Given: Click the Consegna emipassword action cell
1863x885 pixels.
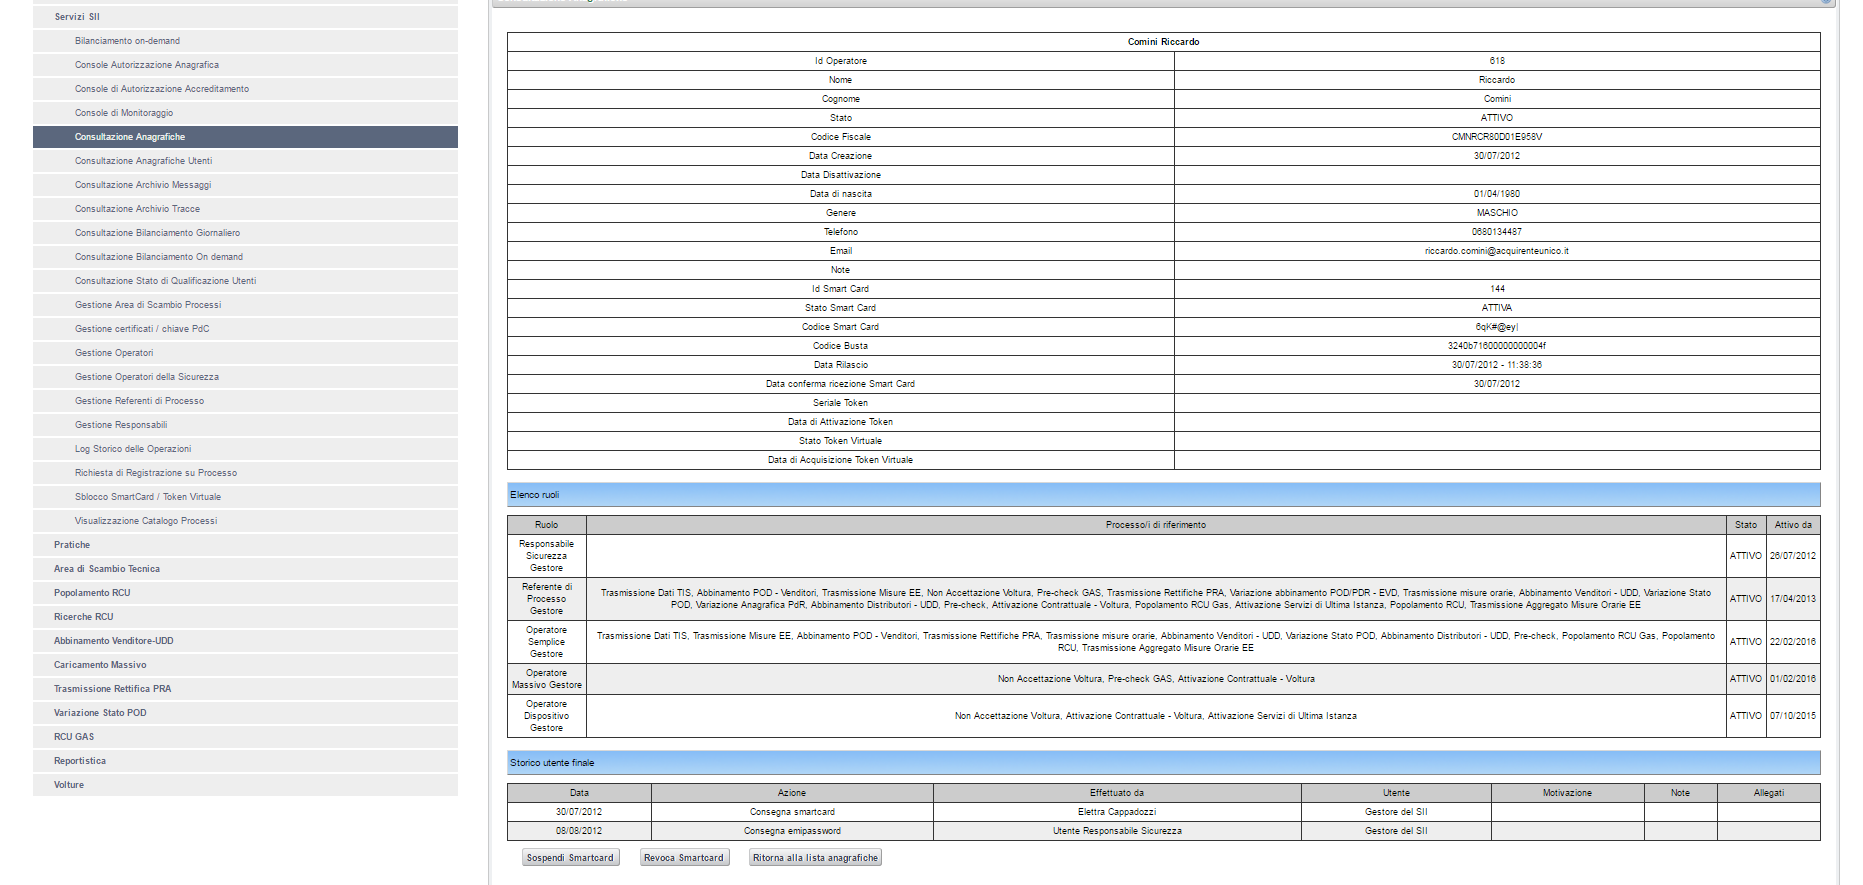Looking at the screenshot, I should (x=792, y=831).
